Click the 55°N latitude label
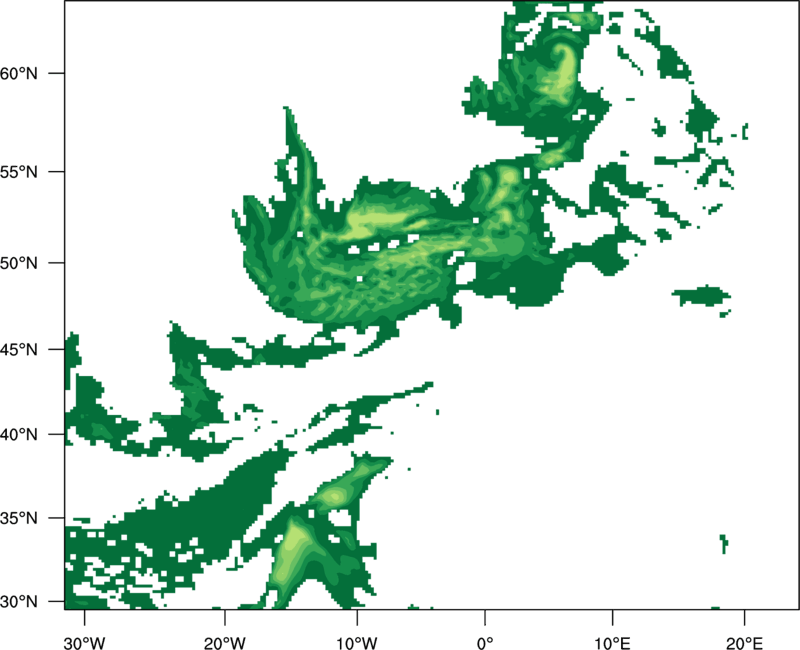The image size is (800, 650). click(x=19, y=172)
